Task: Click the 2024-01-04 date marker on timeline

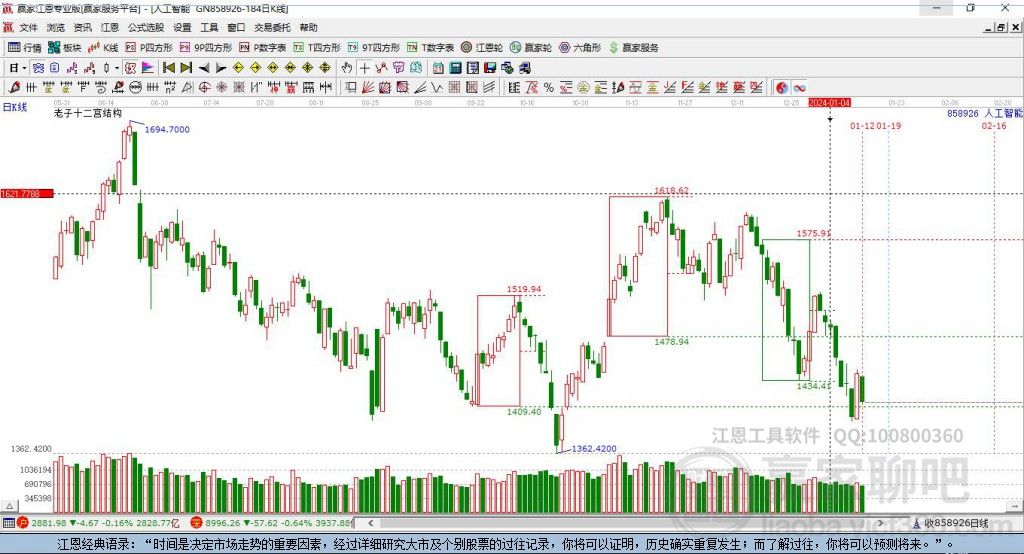Action: [829, 103]
